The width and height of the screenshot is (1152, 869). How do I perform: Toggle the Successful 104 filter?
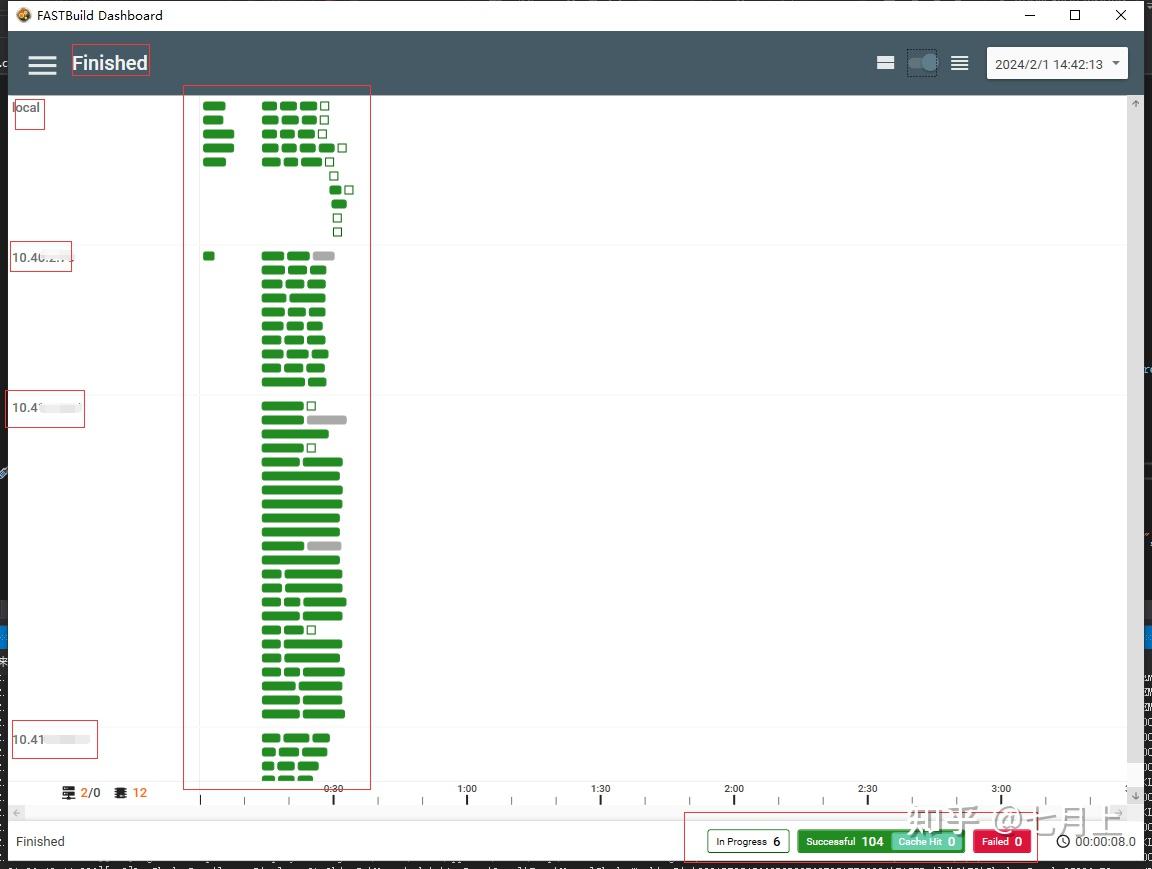pyautogui.click(x=844, y=842)
